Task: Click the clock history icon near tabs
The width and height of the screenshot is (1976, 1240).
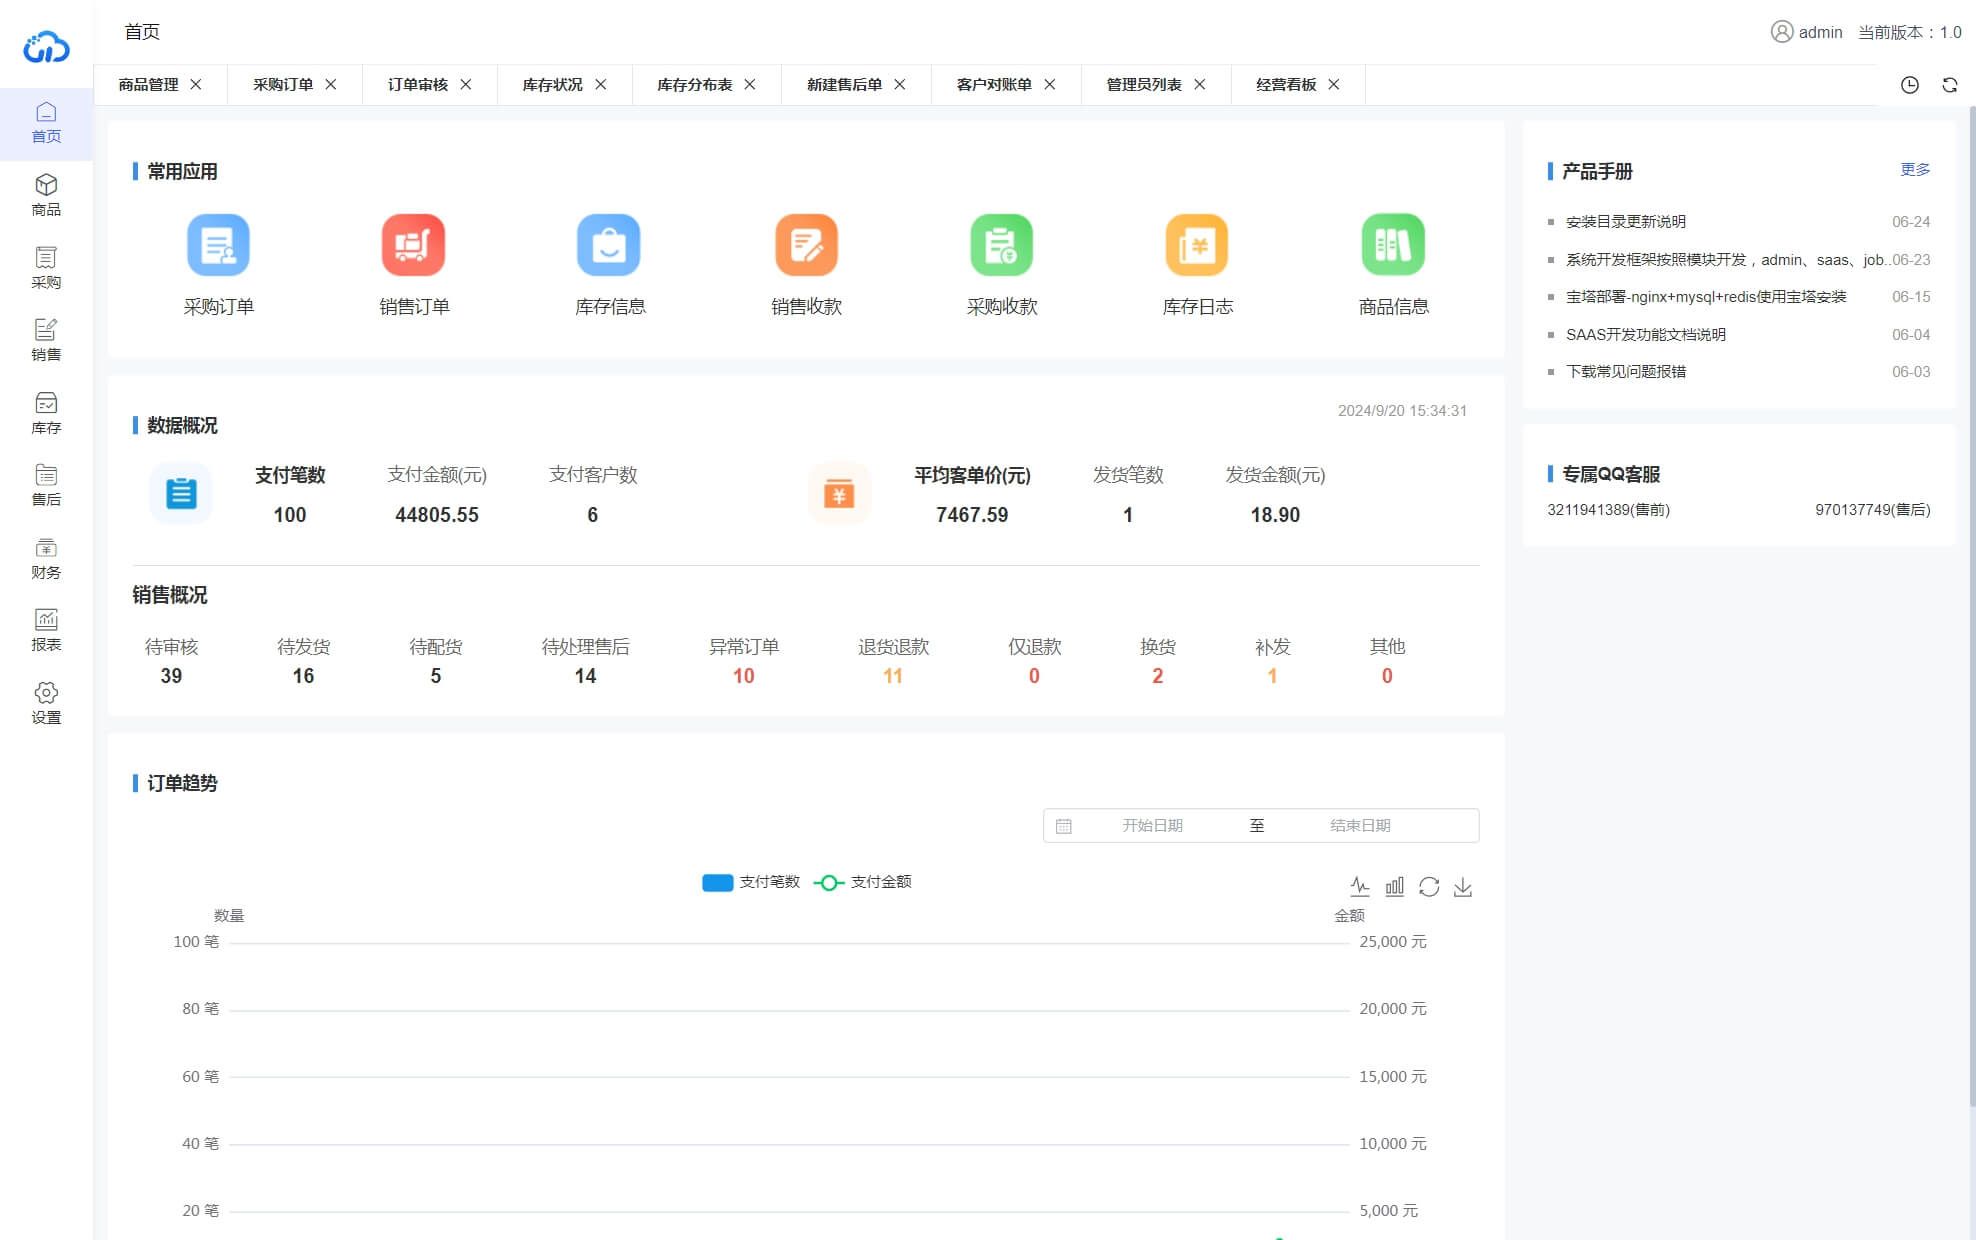Action: [1910, 85]
